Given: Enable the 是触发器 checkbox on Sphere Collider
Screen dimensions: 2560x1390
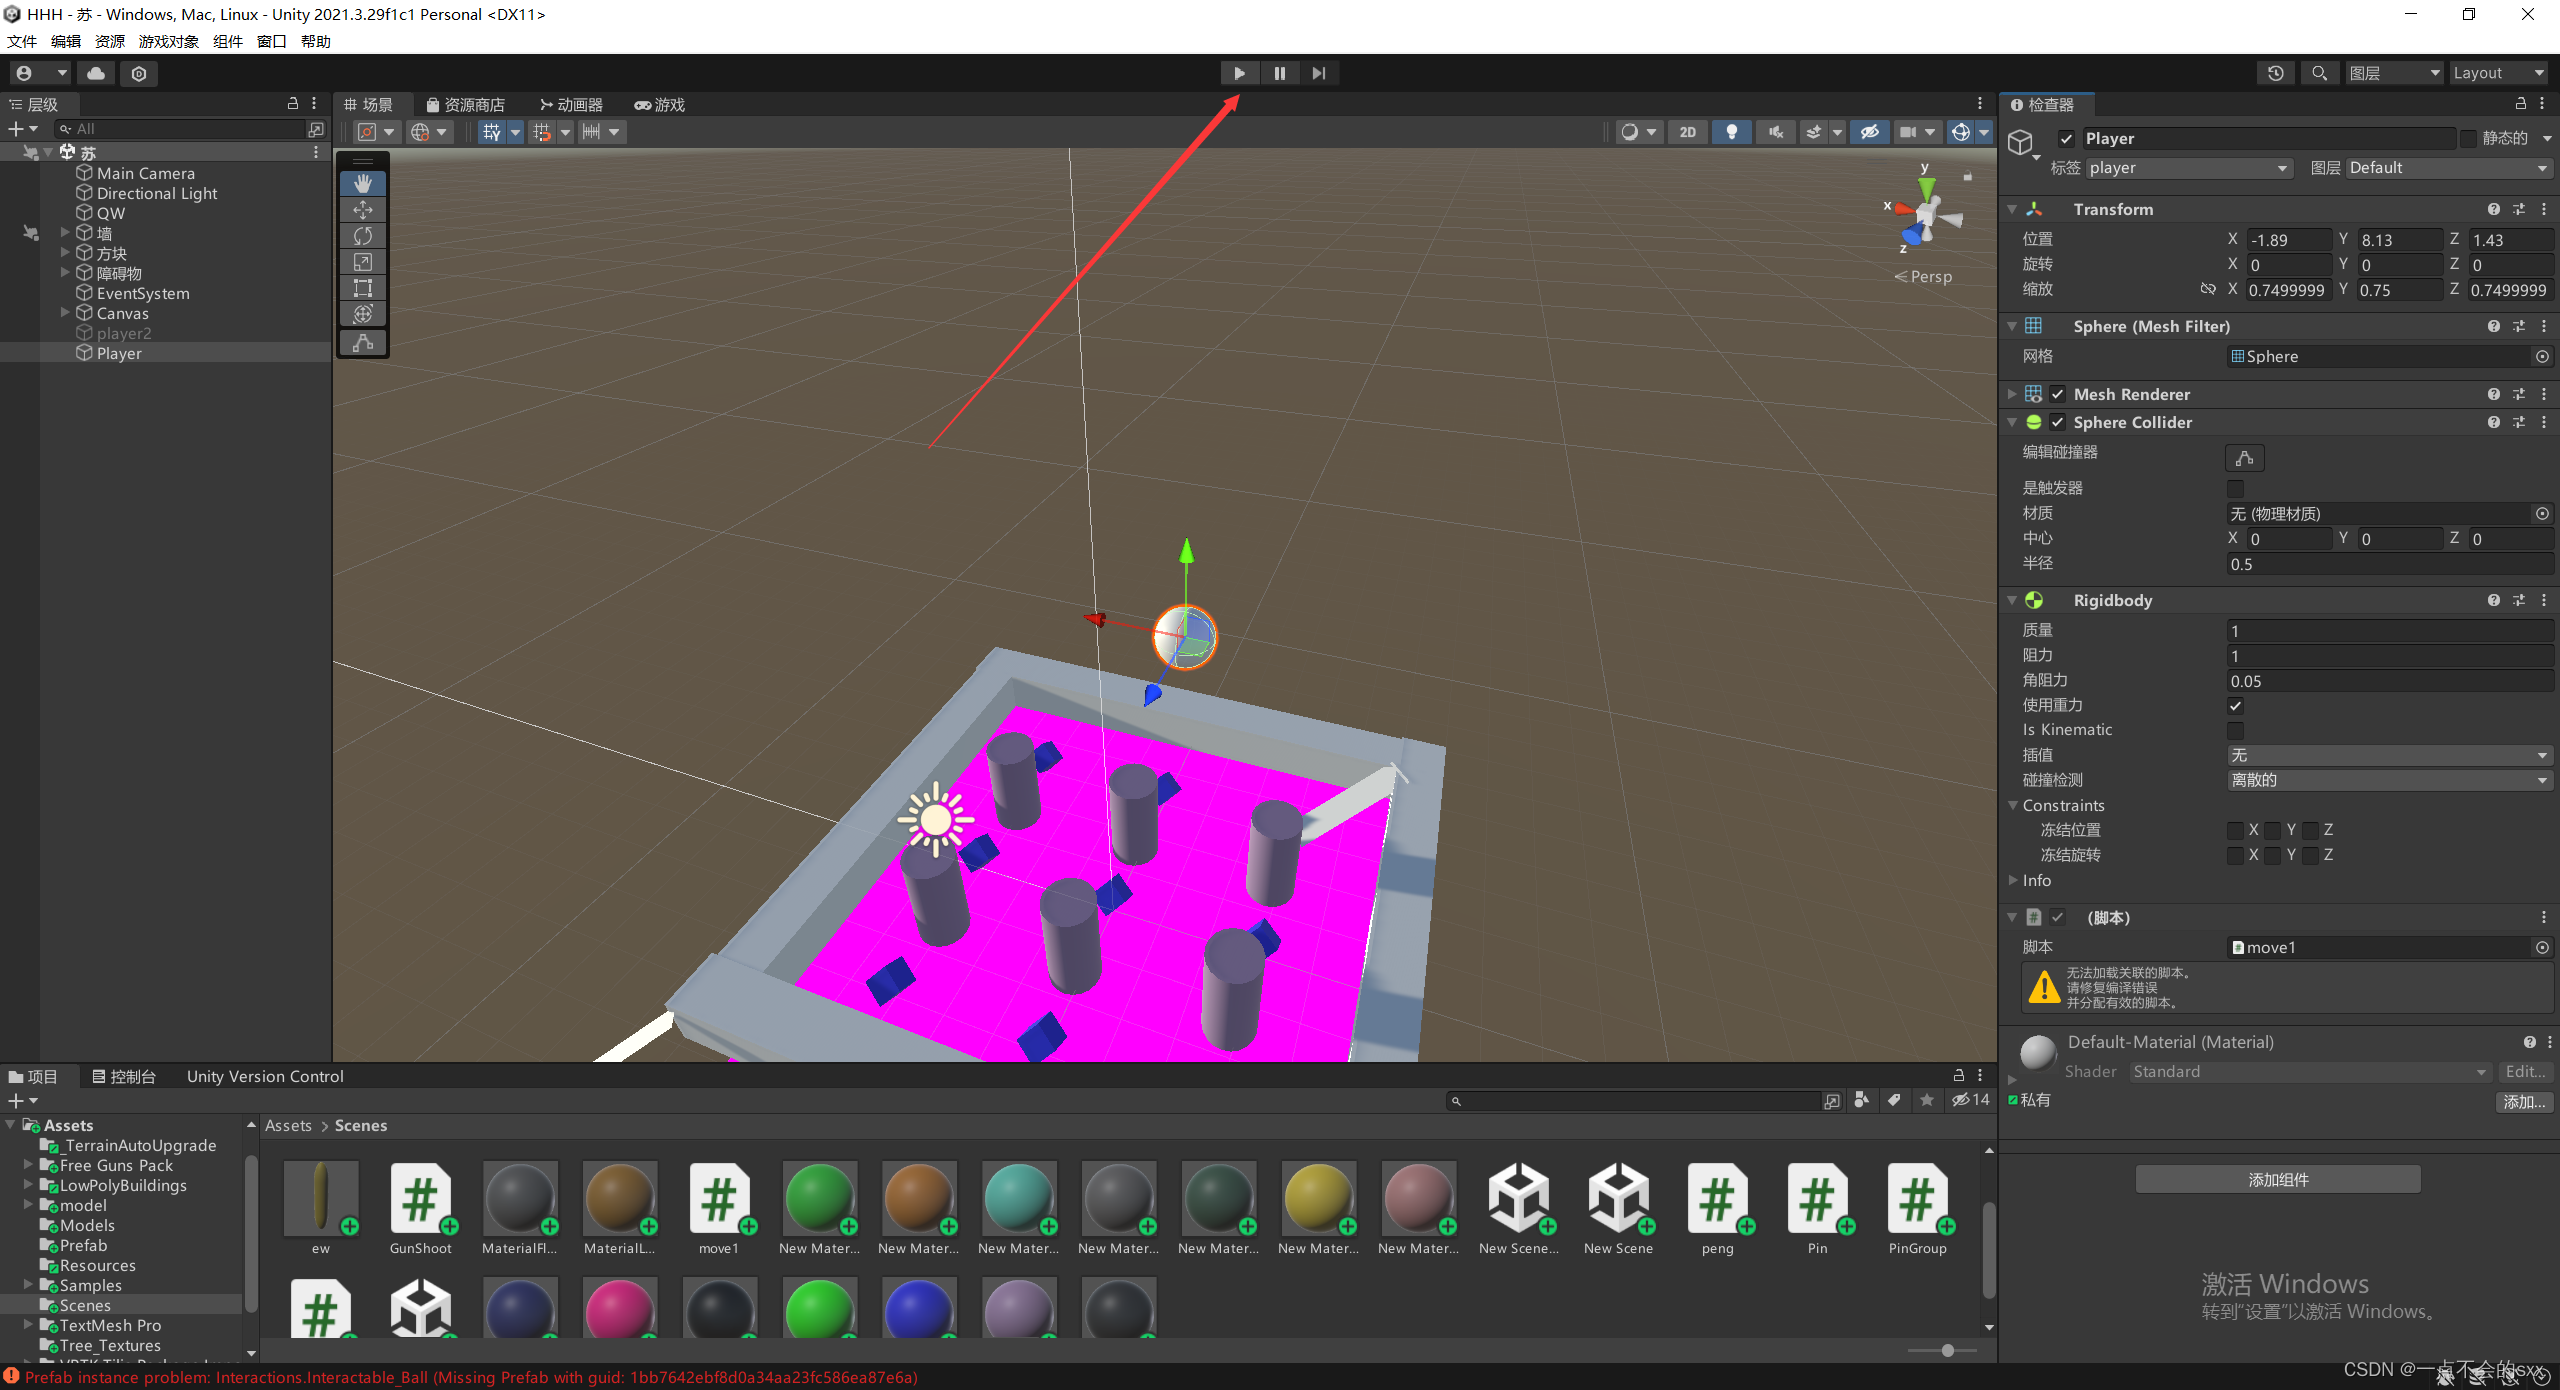Looking at the screenshot, I should click(x=2236, y=487).
